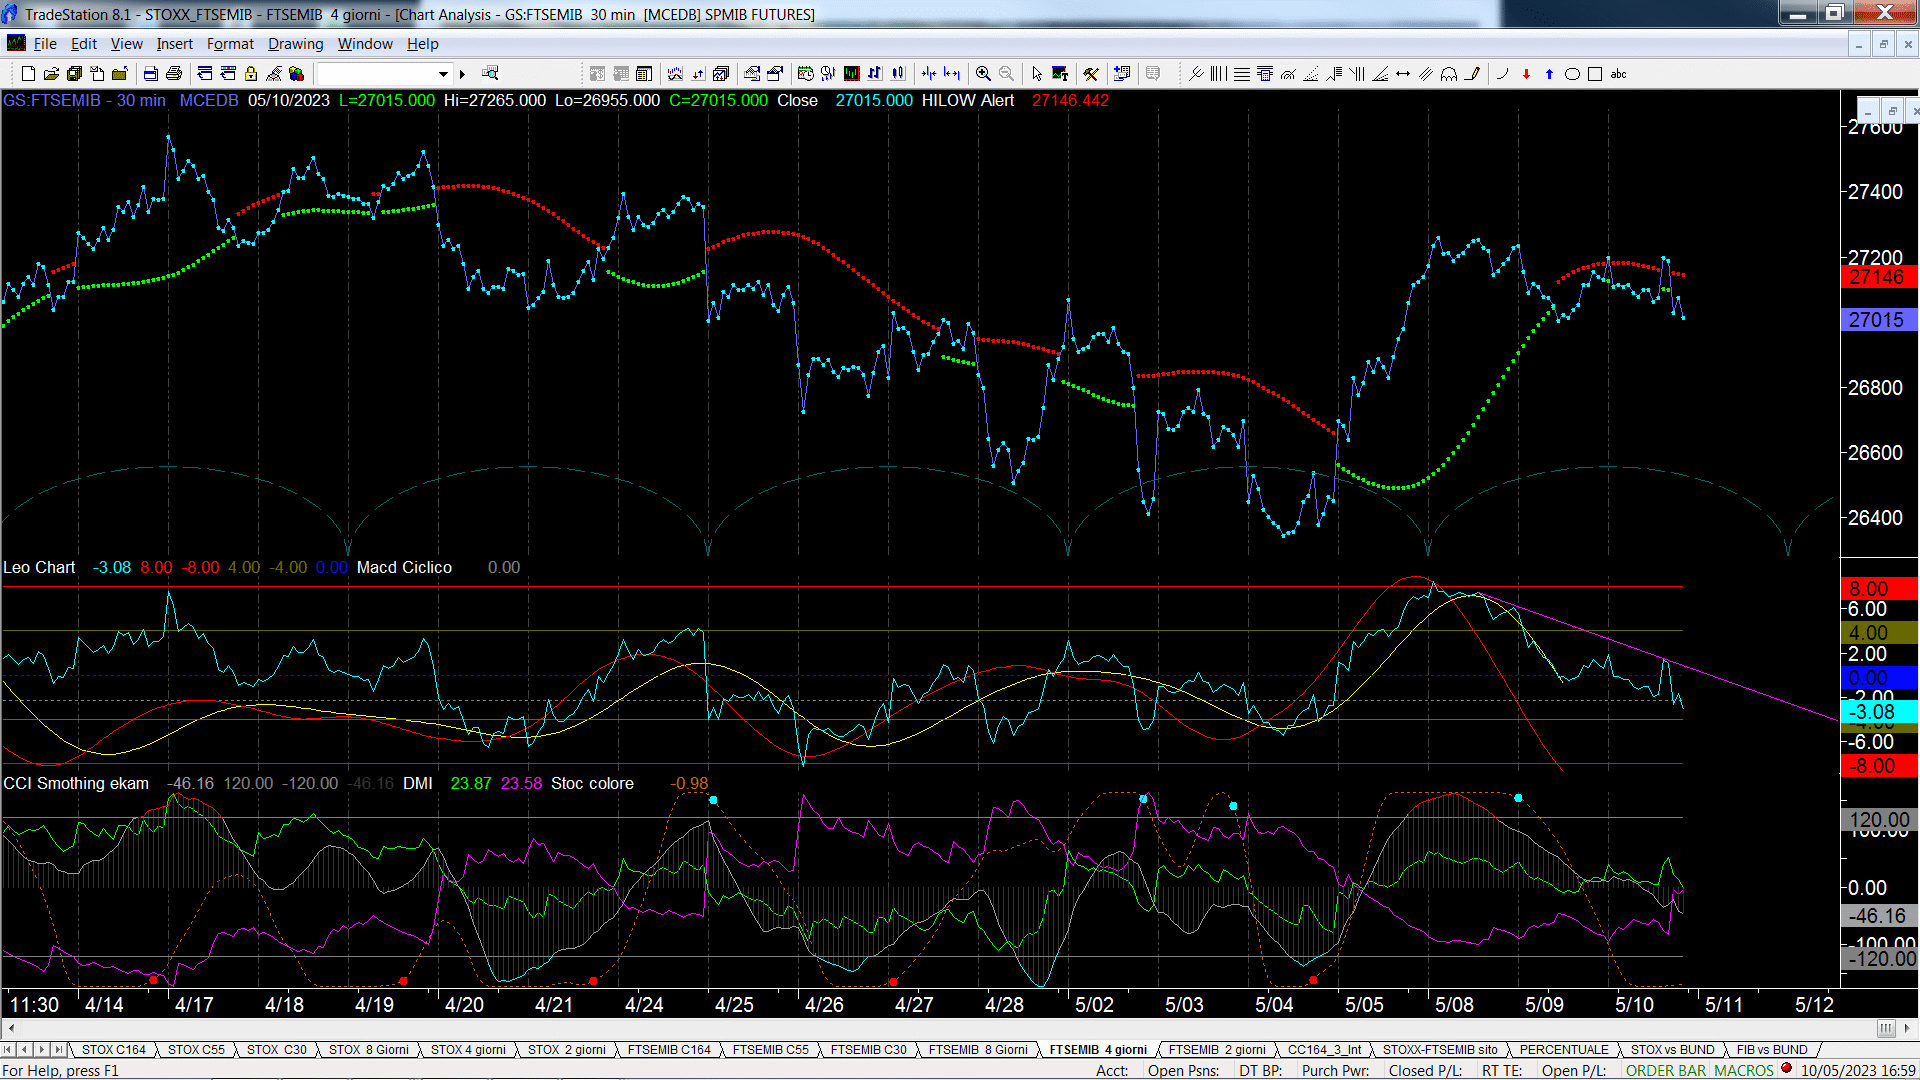Open the File menu
The width and height of the screenshot is (1920, 1080).
point(45,44)
